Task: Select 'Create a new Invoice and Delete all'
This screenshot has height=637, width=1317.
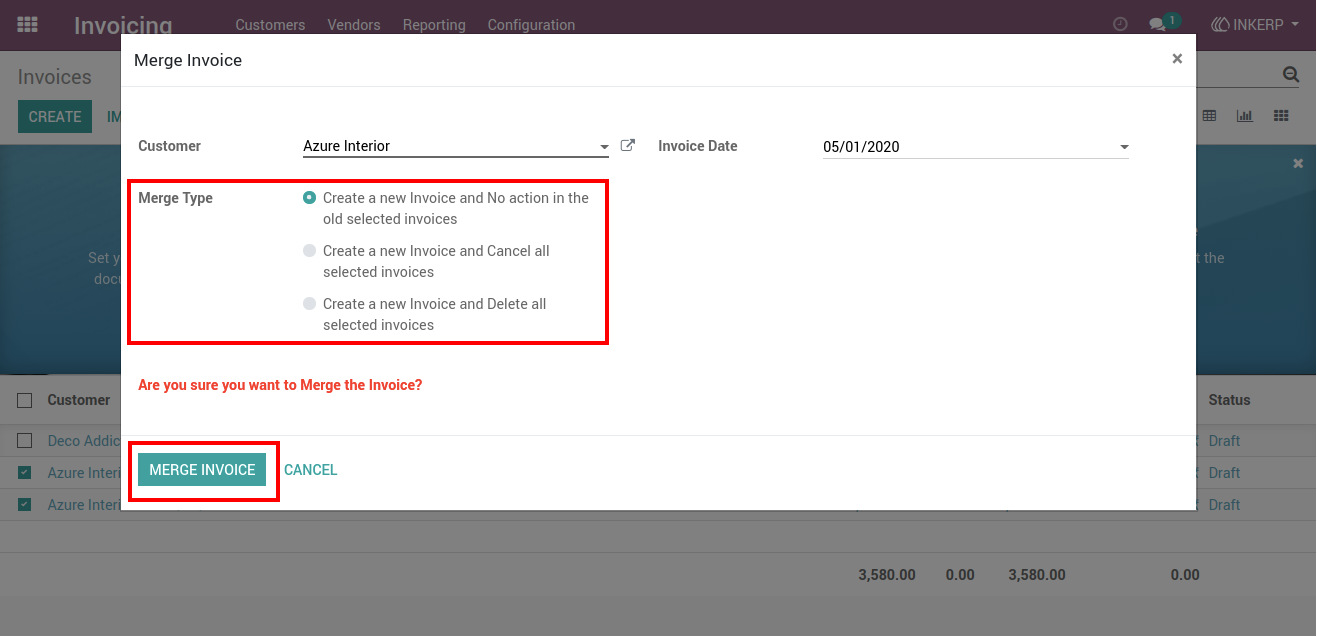Action: [310, 304]
